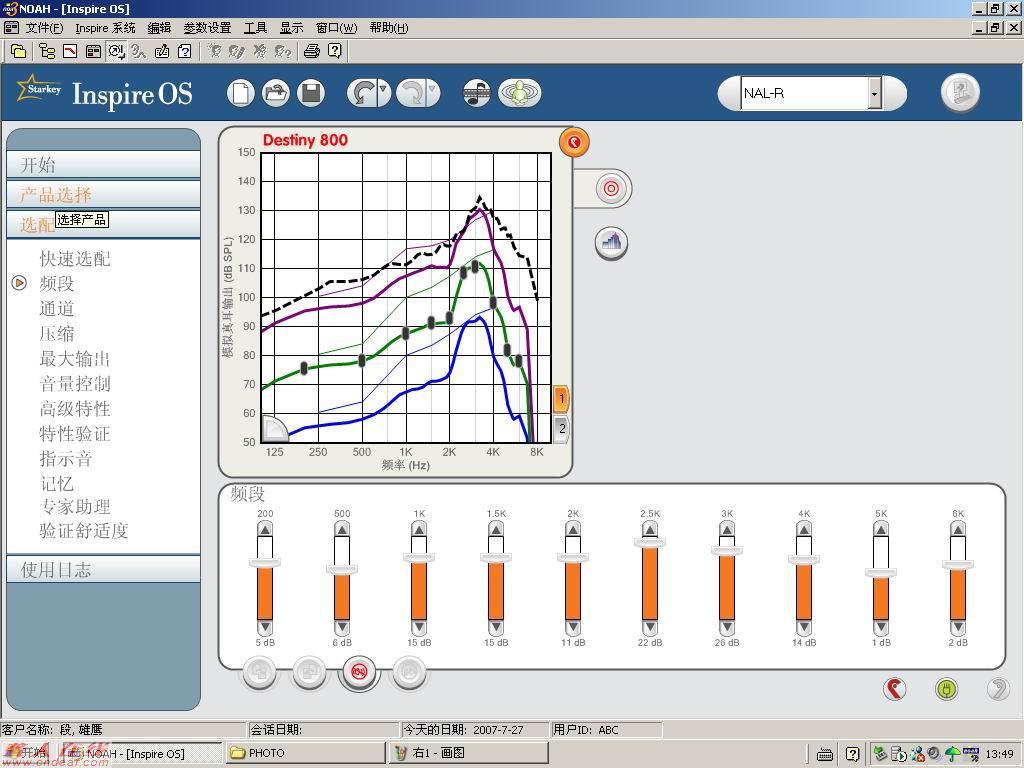Click the green connect plug icon
The image size is (1024, 768).
946,688
